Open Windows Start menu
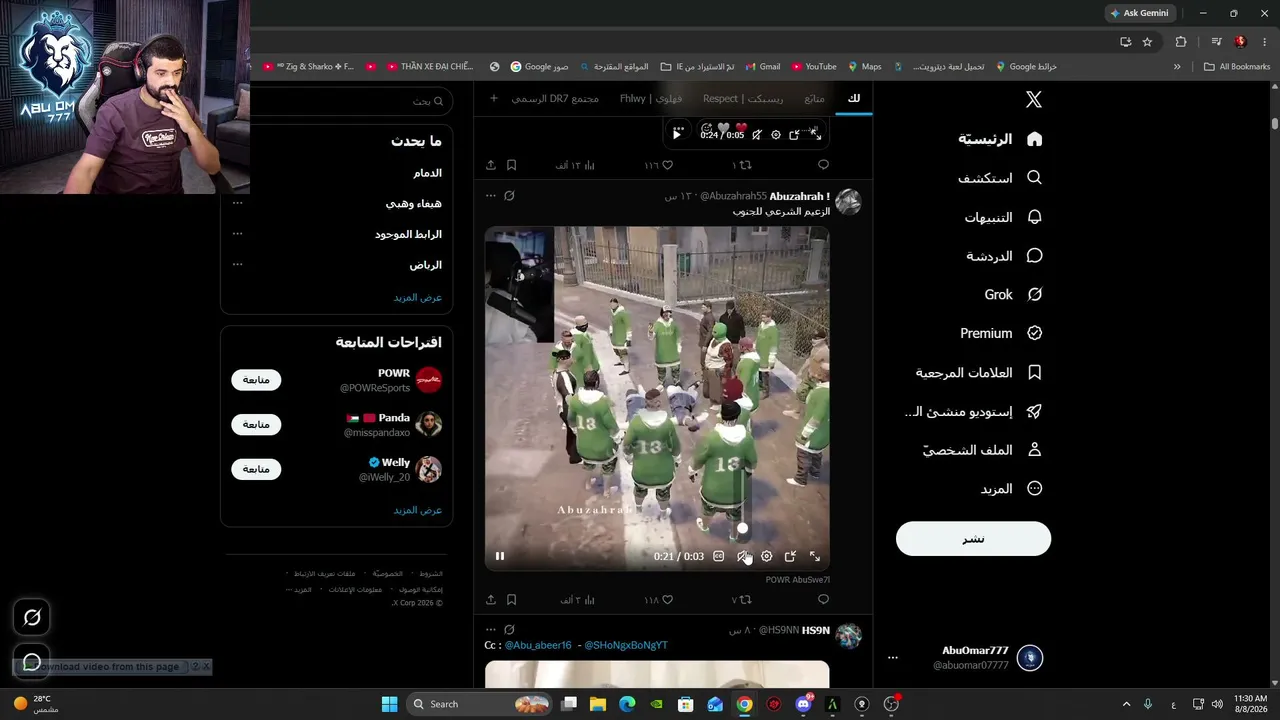Viewport: 1280px width, 720px height. click(390, 704)
